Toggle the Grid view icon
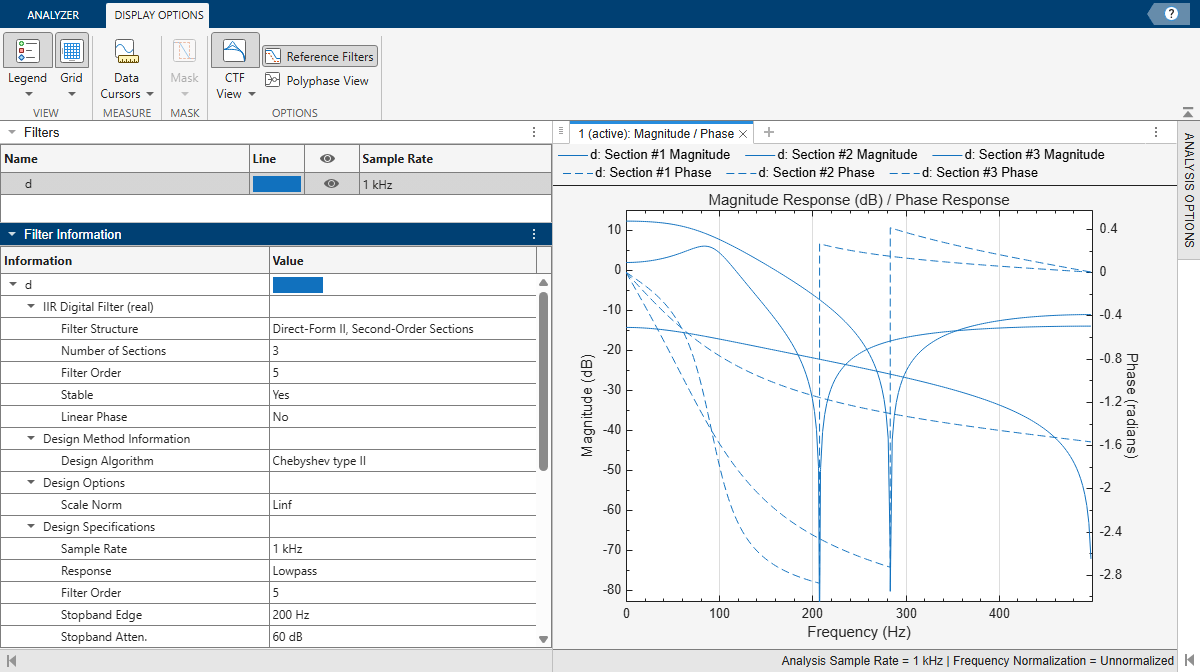Screen dimensions: 1200x672 71,51
